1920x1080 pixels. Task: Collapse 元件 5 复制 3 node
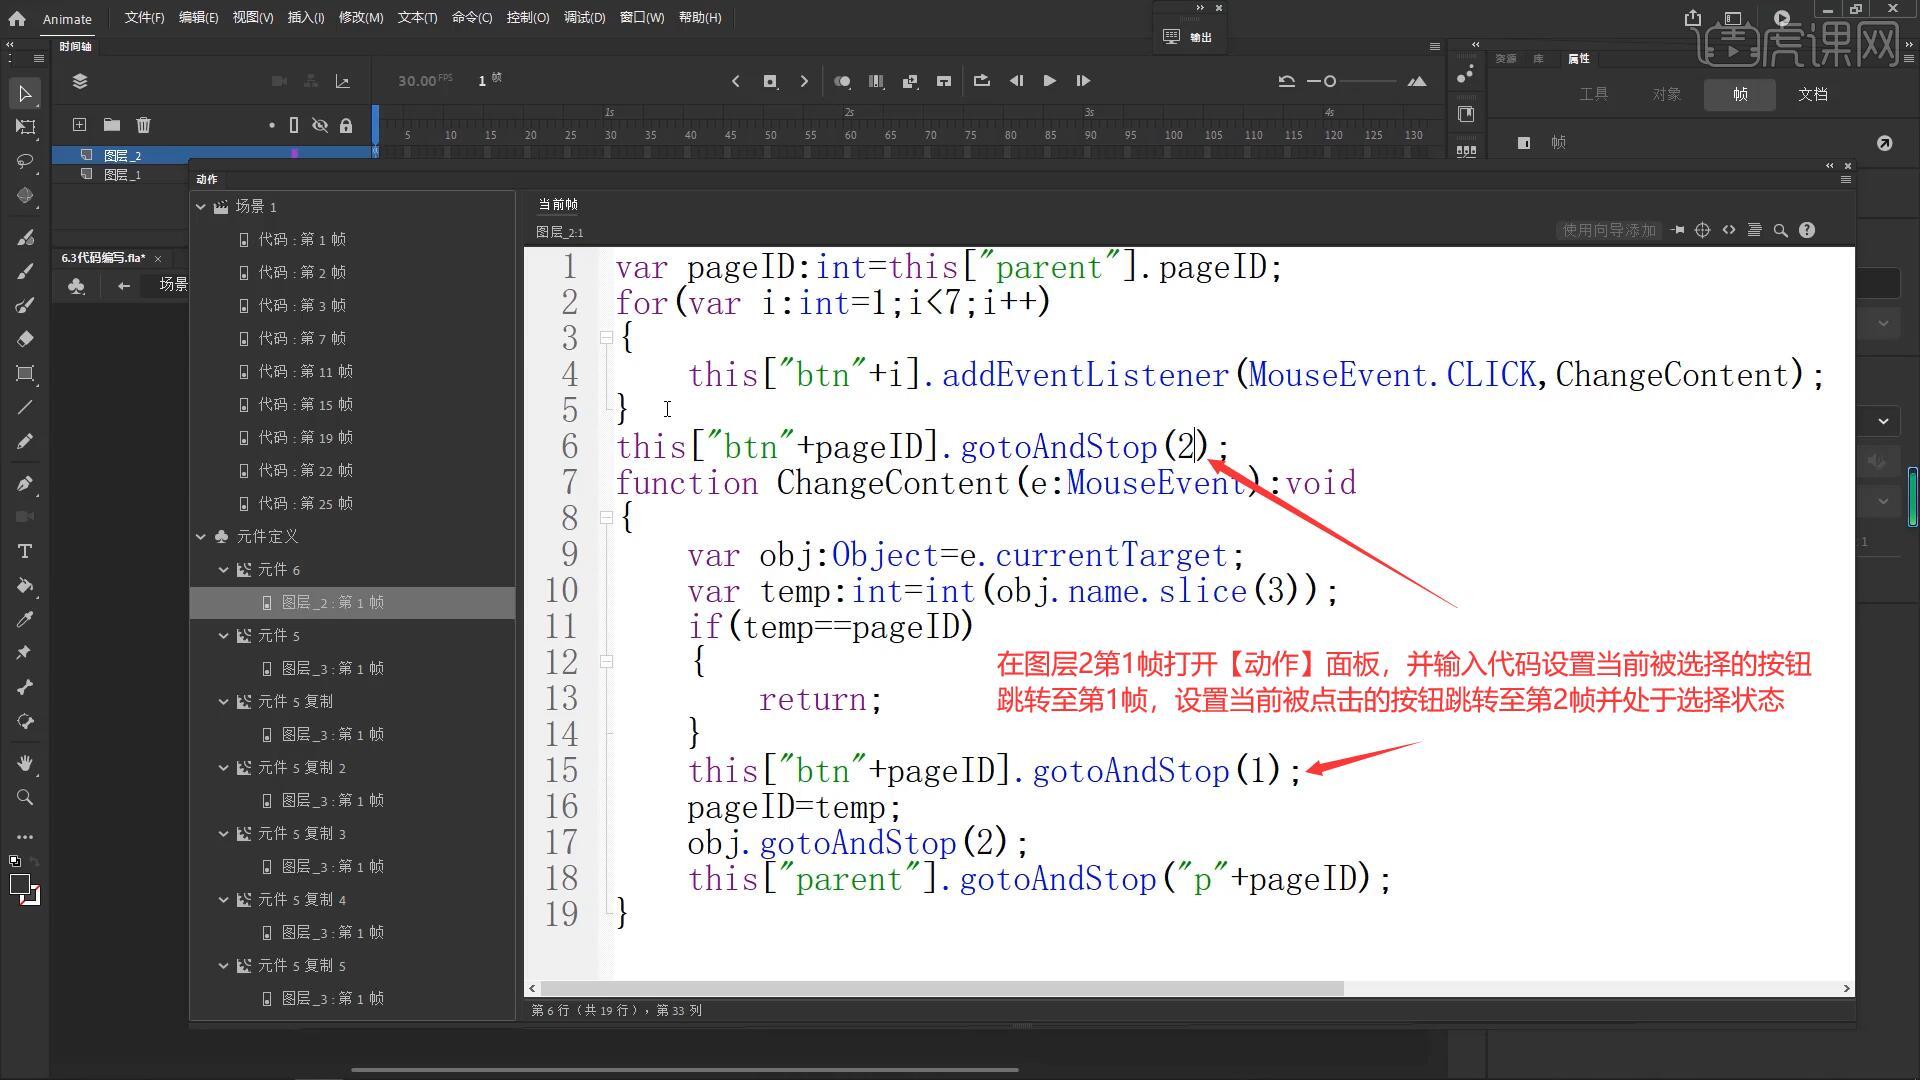224,834
